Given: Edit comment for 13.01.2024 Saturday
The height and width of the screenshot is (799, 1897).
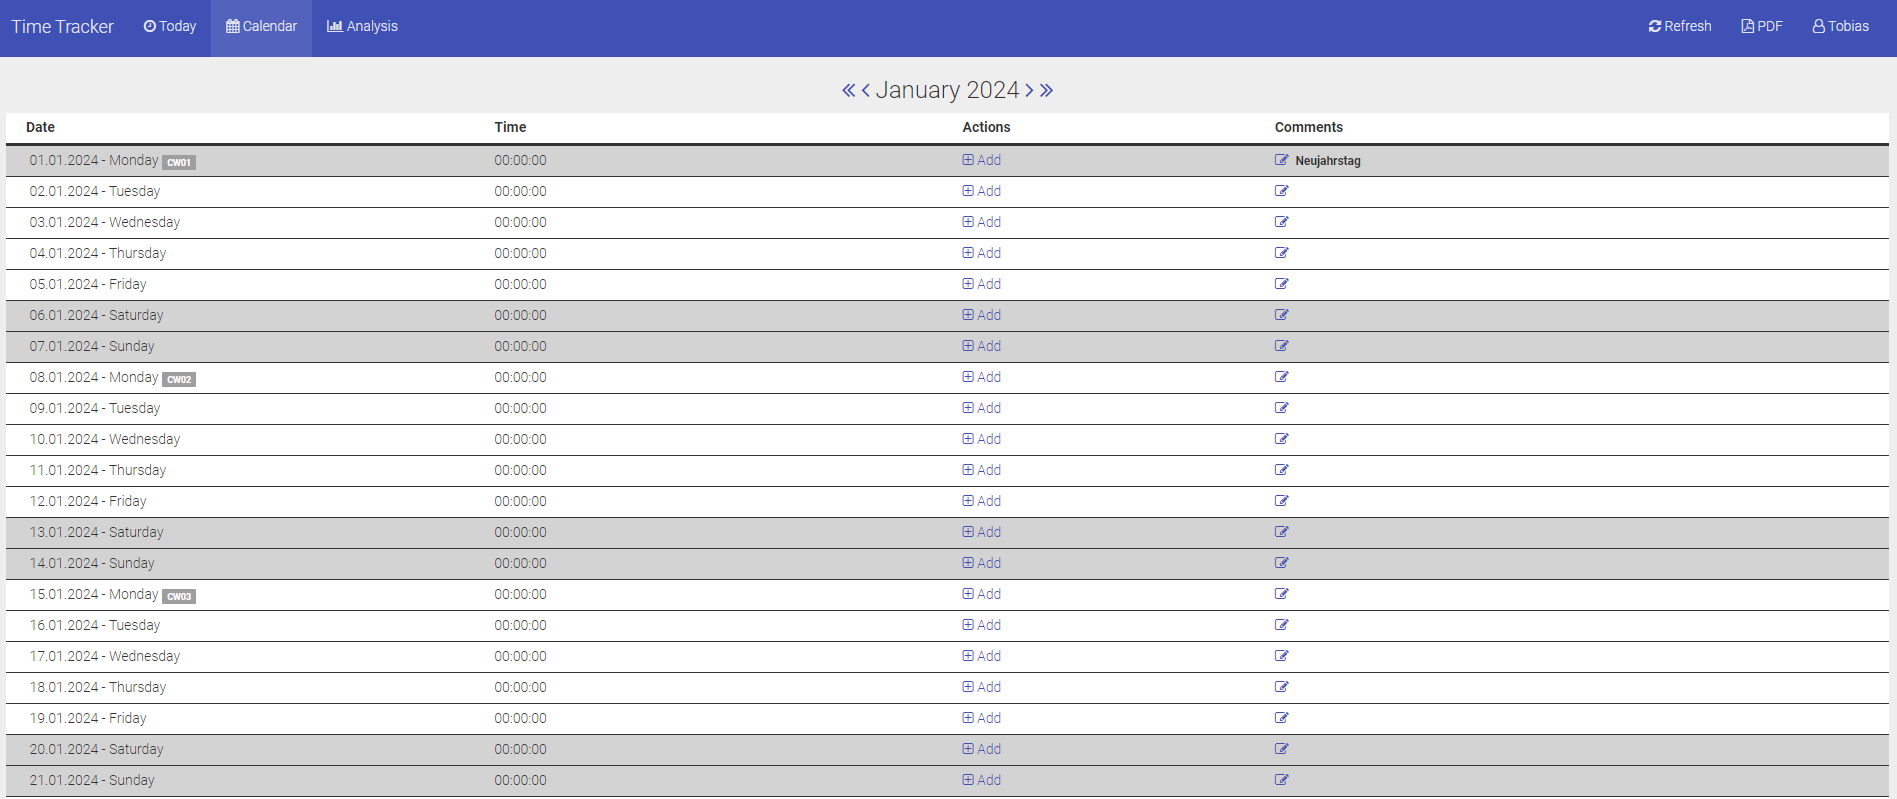Looking at the screenshot, I should pyautogui.click(x=1282, y=532).
